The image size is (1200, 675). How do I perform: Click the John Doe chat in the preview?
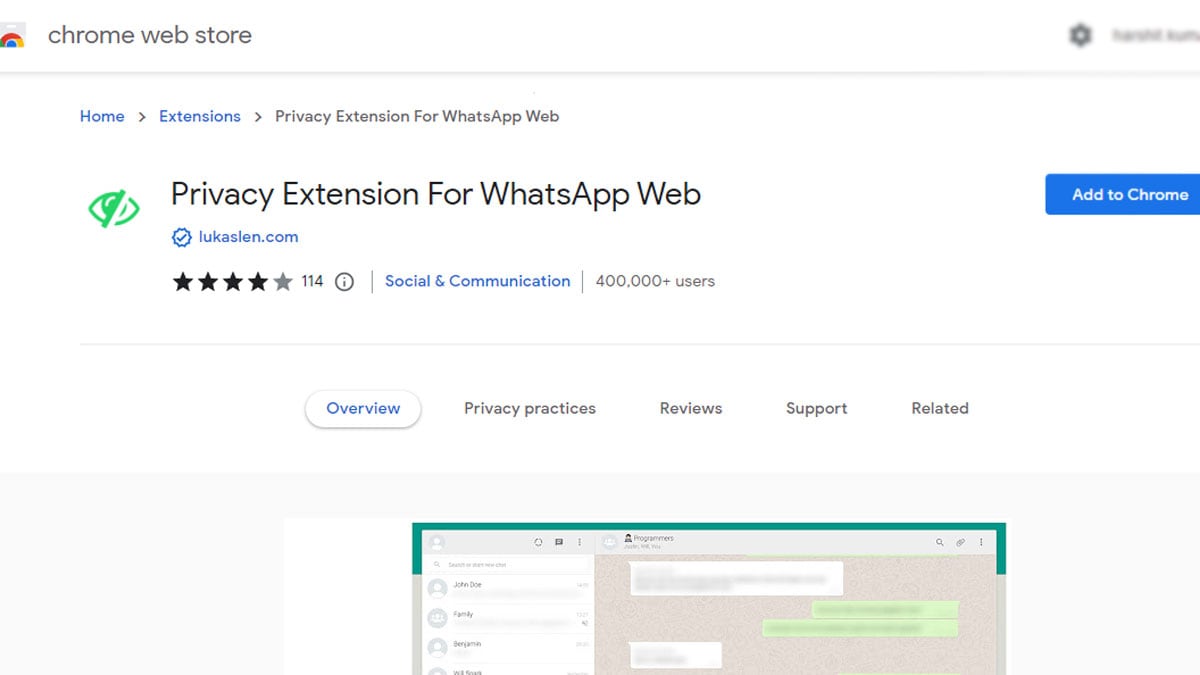click(x=507, y=587)
